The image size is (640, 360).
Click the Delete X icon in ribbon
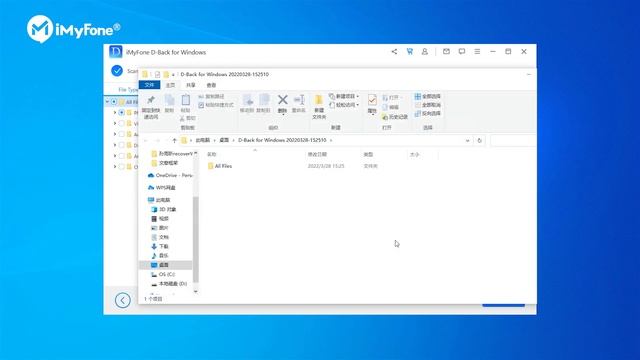tap(282, 100)
